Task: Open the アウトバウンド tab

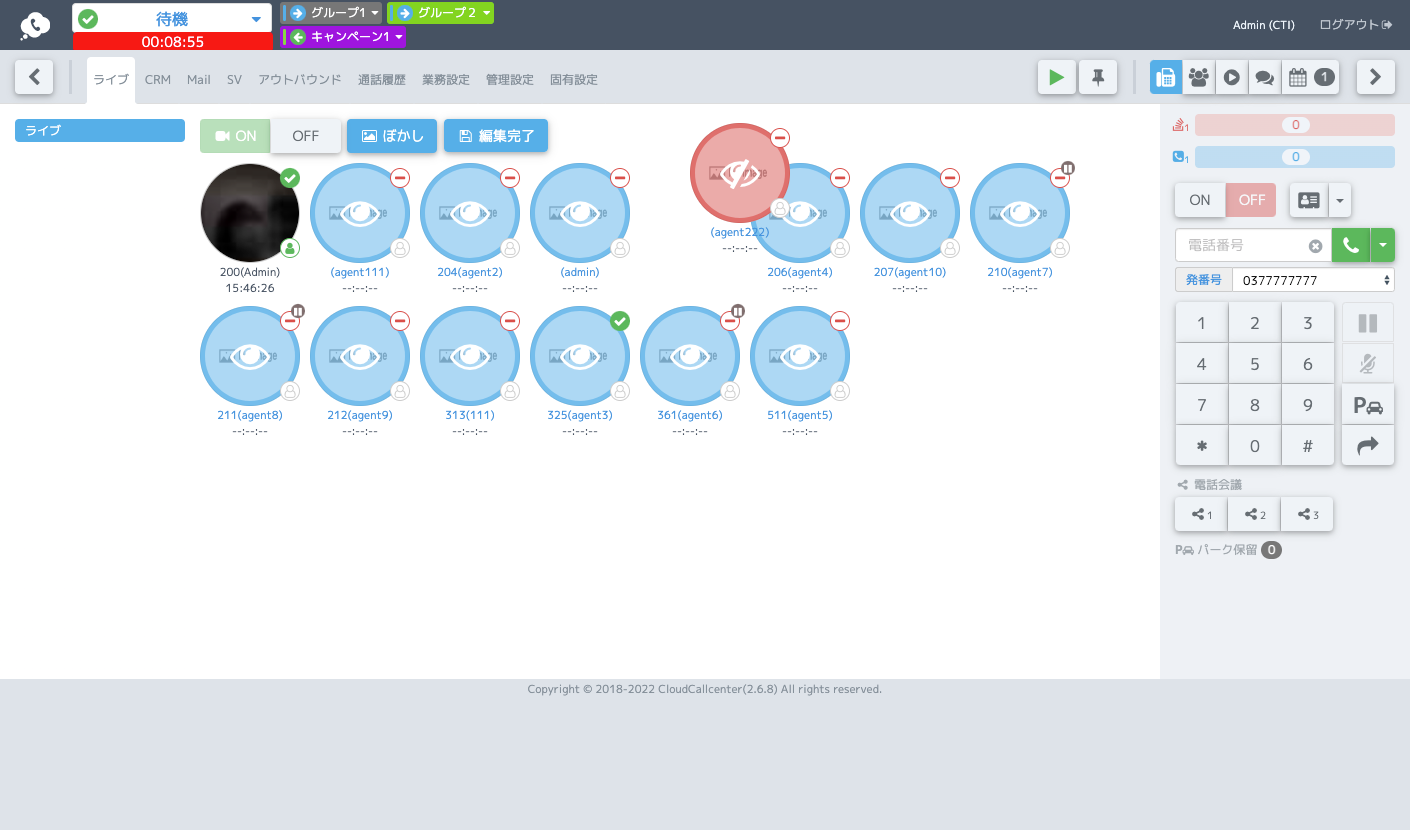Action: pyautogui.click(x=300, y=80)
